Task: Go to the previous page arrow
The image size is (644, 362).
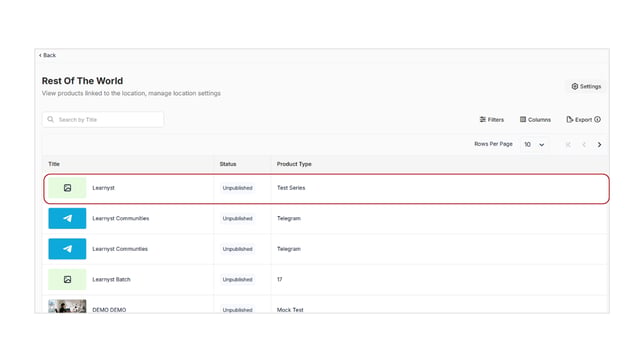Action: click(x=584, y=145)
